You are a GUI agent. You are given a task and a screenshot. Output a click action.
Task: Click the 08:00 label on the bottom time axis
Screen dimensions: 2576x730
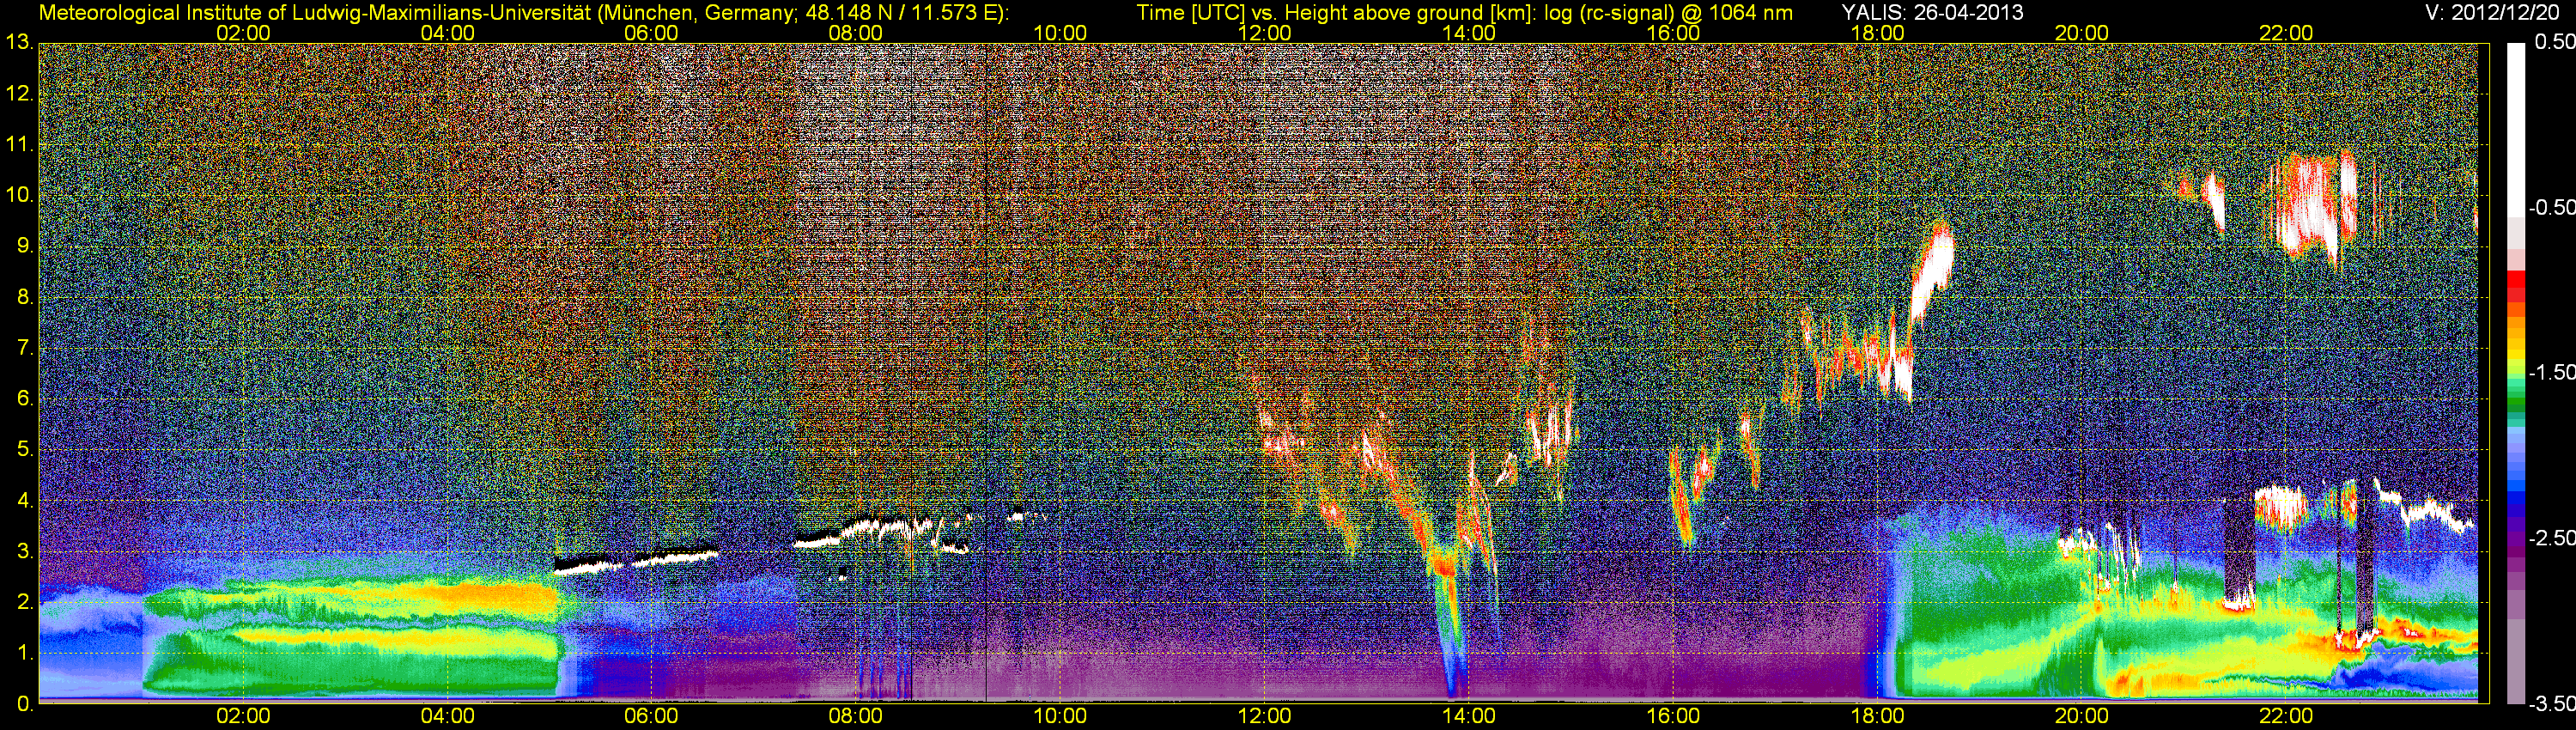856,716
